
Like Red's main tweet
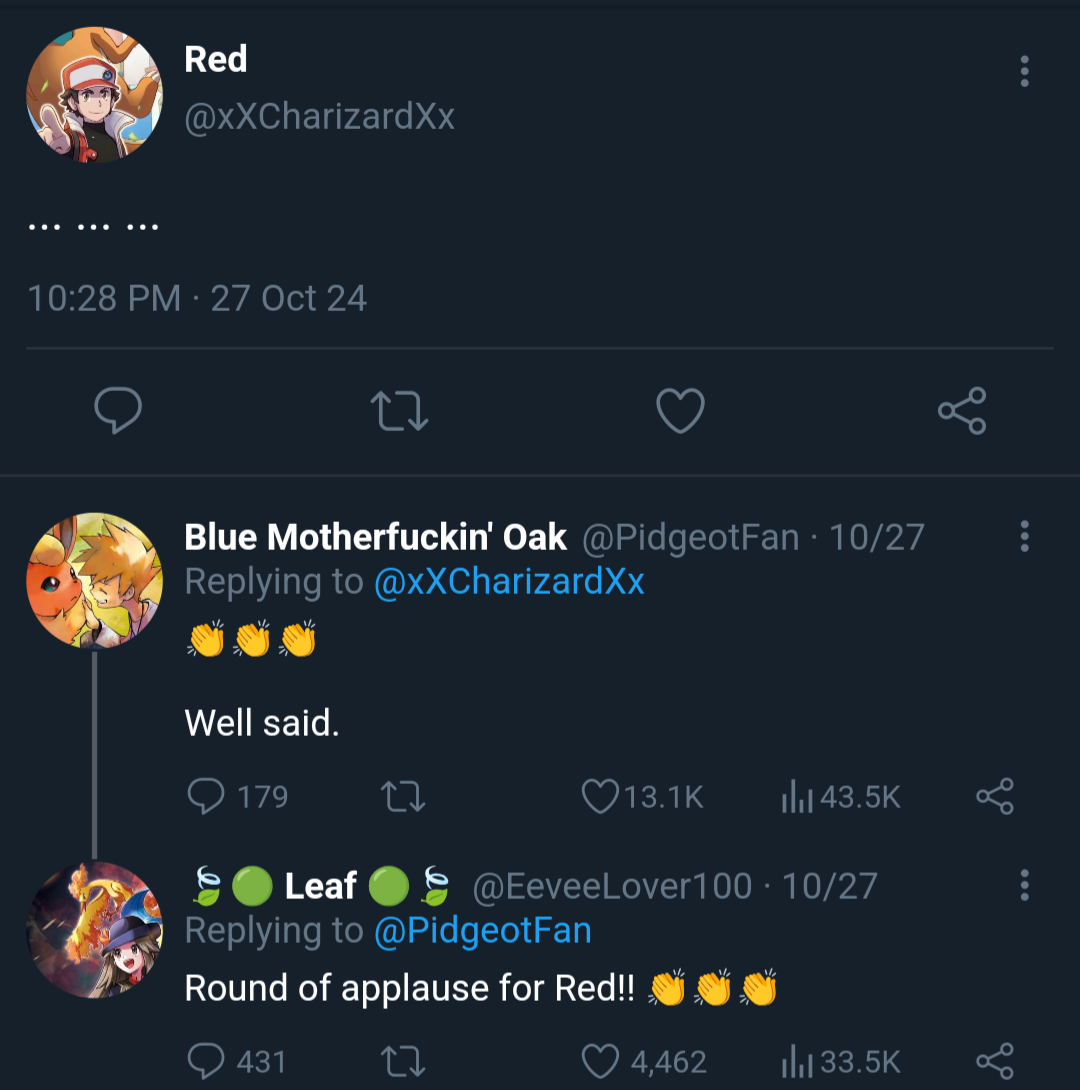tap(680, 411)
